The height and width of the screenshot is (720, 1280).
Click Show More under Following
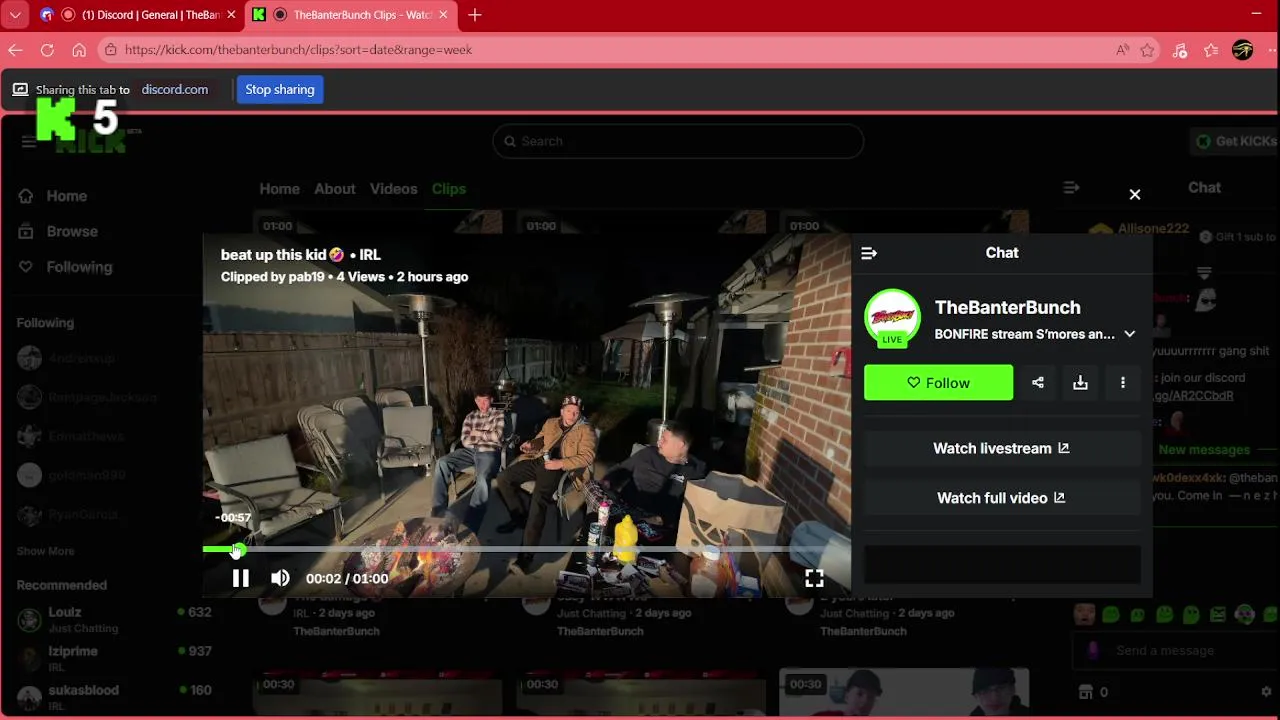[45, 551]
